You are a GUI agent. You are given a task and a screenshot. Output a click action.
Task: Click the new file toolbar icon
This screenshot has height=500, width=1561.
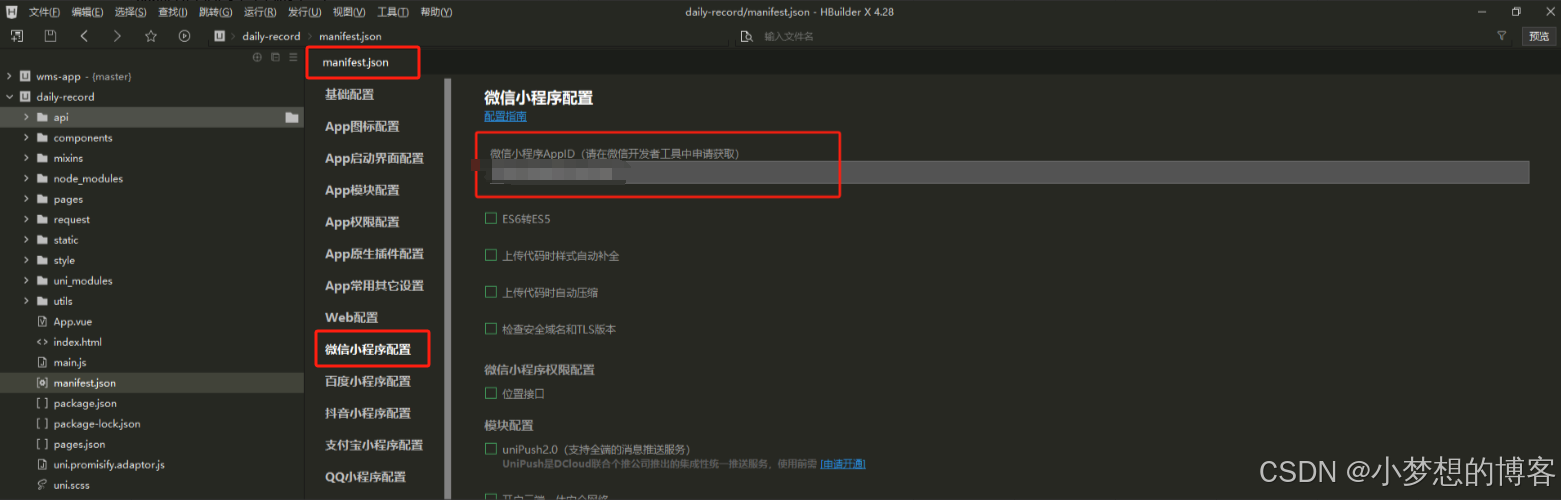[17, 36]
